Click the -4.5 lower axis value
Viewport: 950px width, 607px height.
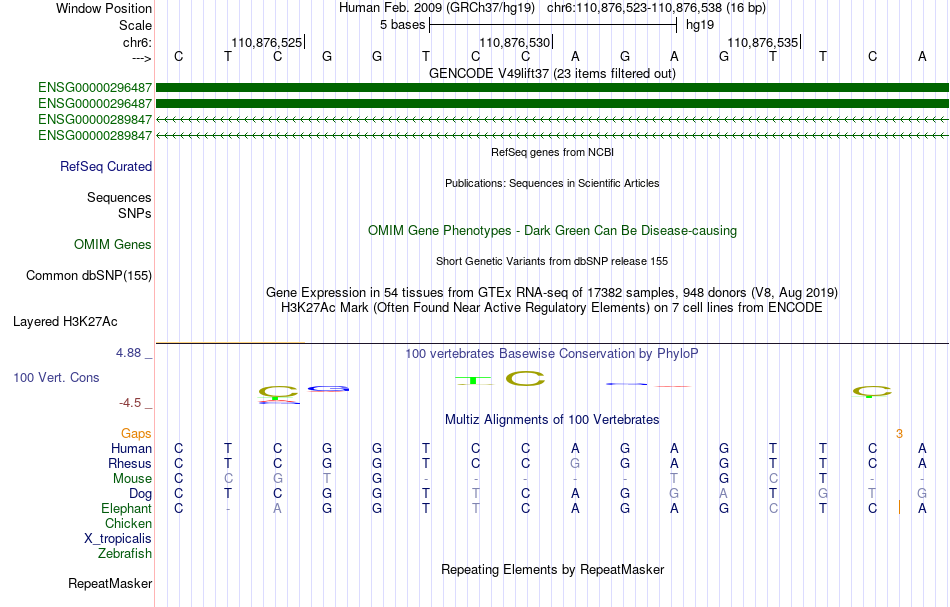point(130,403)
